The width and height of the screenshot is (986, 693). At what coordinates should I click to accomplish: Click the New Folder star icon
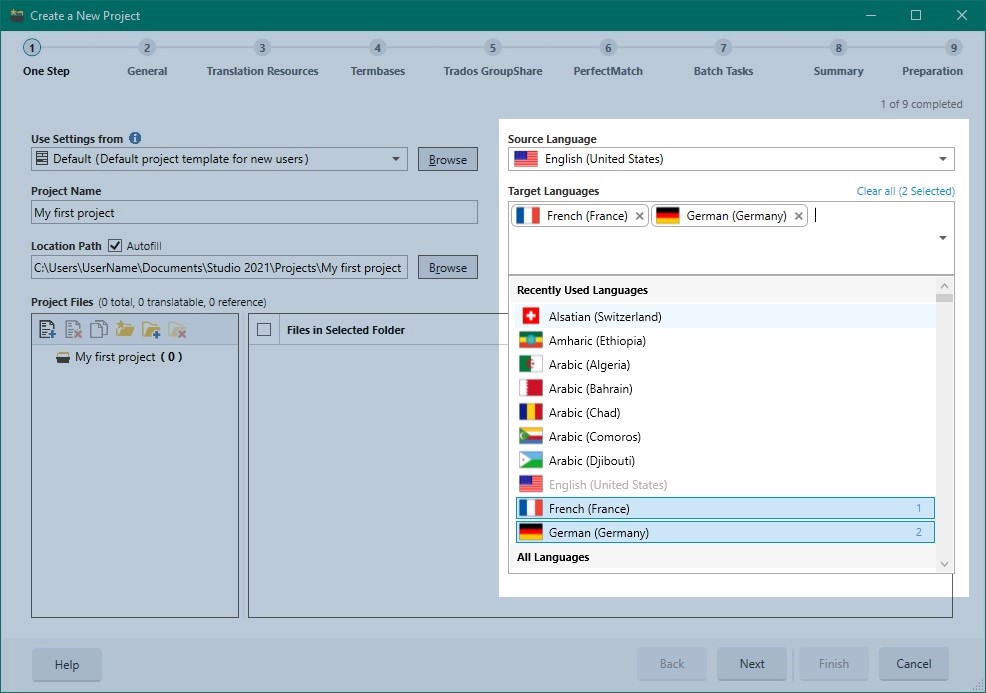[125, 329]
